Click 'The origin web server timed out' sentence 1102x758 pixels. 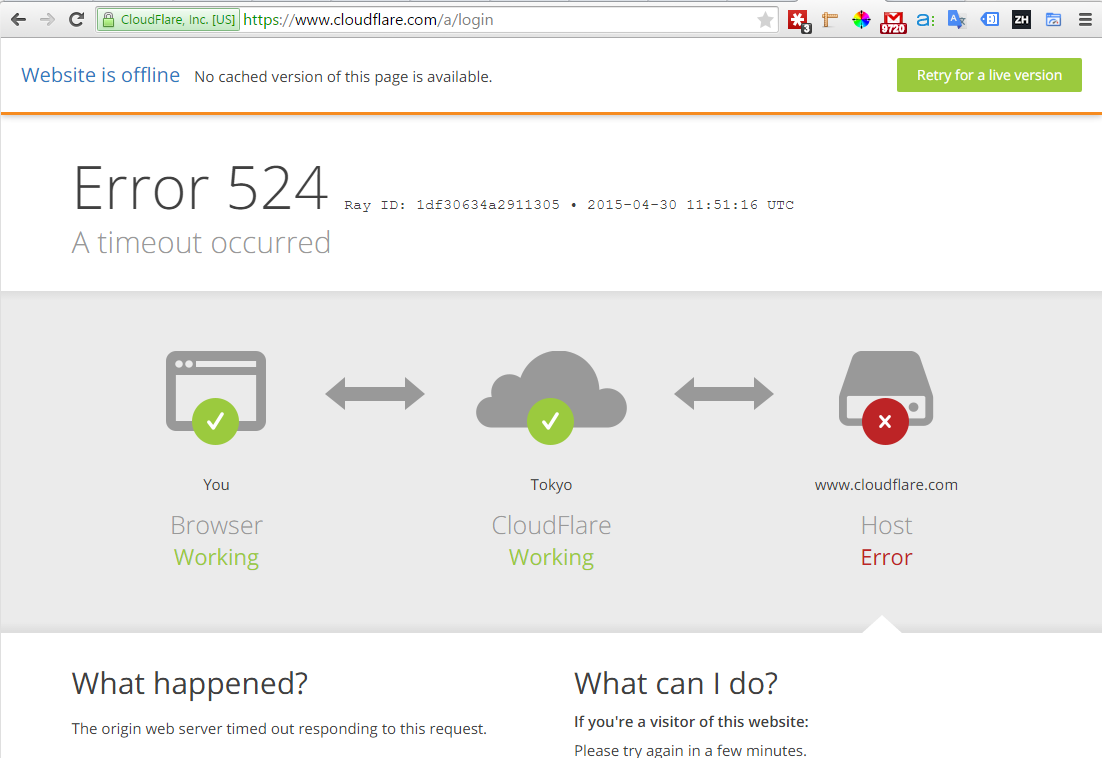[x=279, y=728]
